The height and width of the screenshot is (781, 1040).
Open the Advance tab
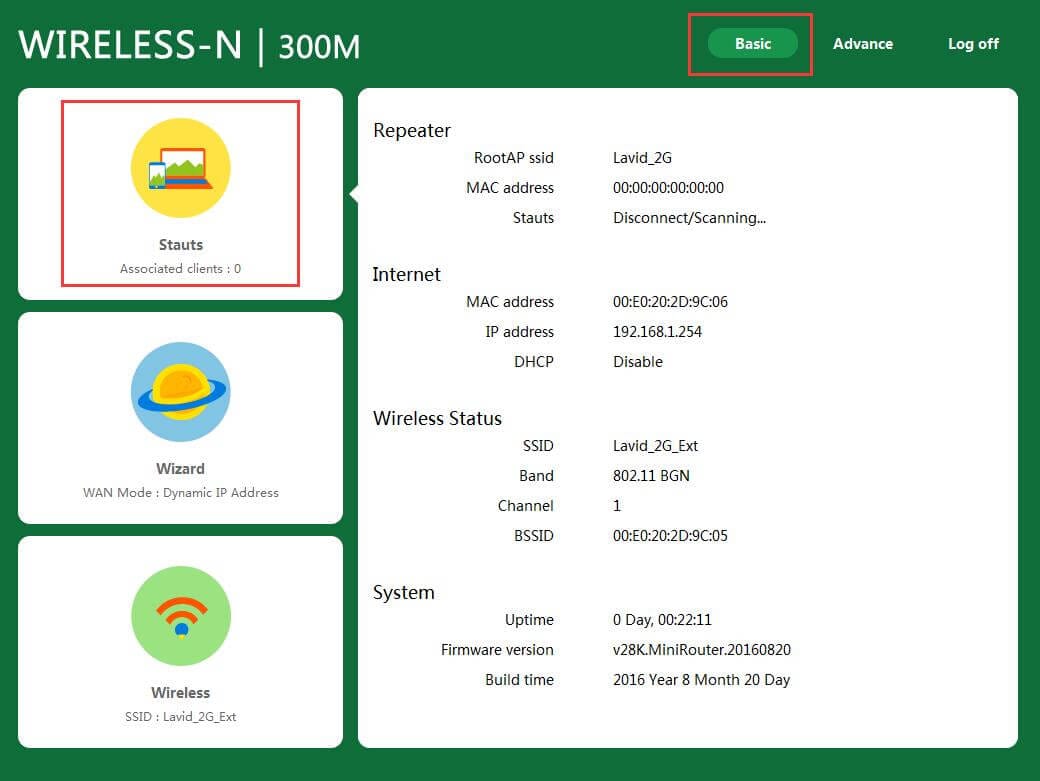(x=862, y=43)
